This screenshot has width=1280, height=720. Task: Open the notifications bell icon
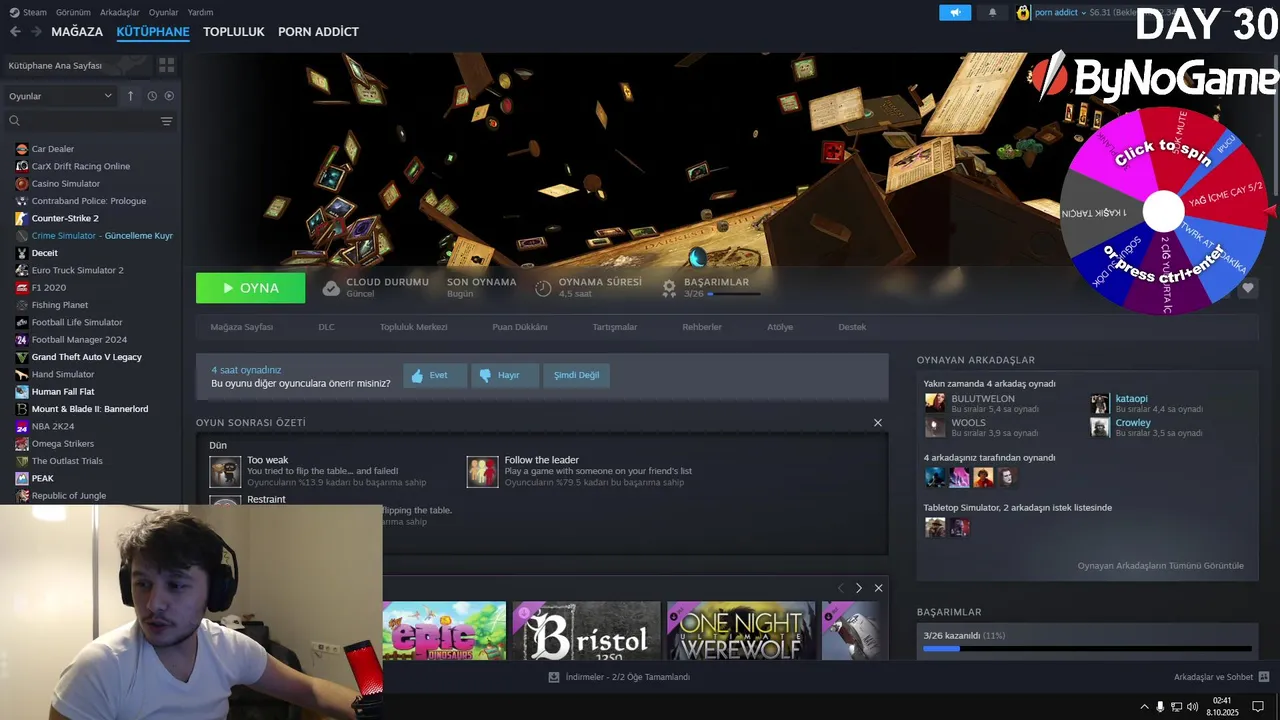click(x=992, y=12)
